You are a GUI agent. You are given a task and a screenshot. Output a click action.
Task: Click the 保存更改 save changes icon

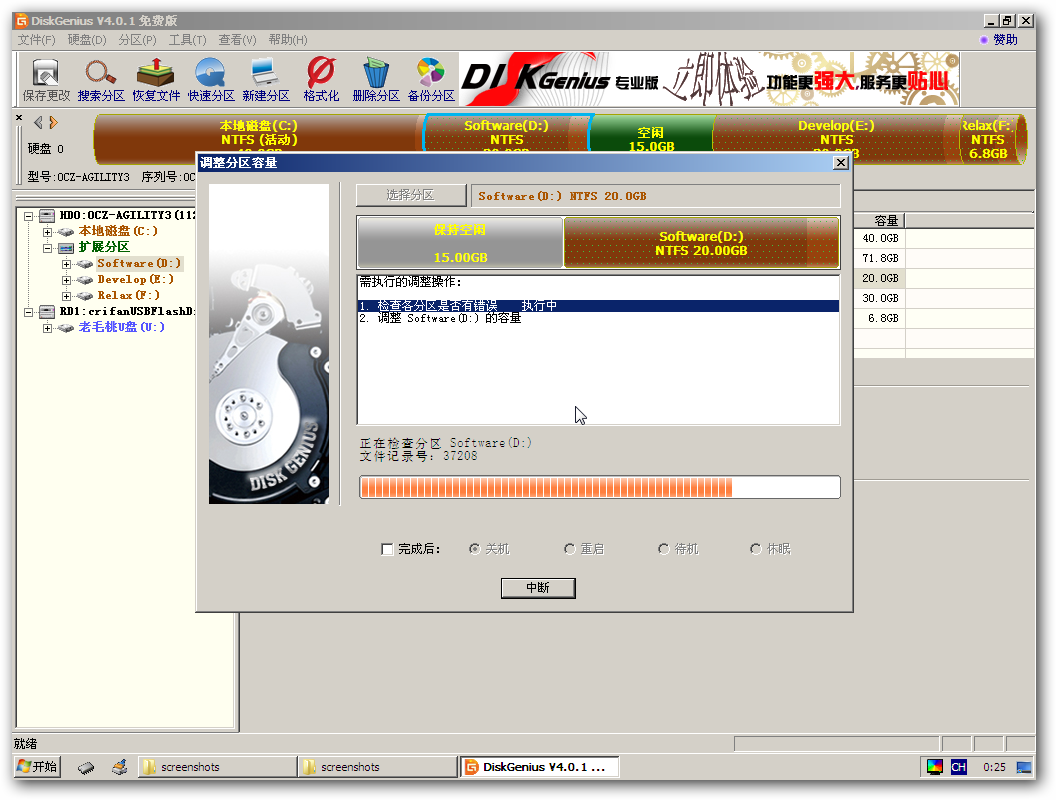tap(46, 79)
